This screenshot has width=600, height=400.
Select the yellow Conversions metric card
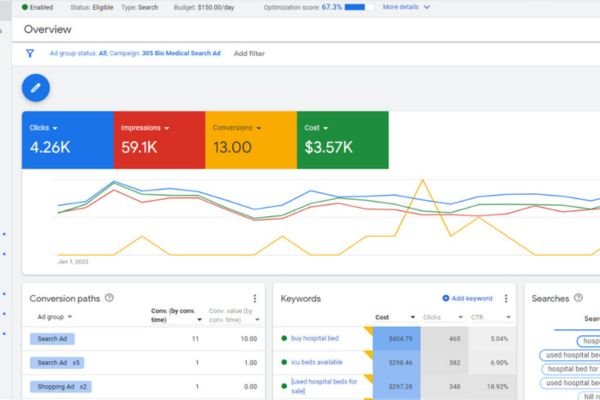coord(251,140)
